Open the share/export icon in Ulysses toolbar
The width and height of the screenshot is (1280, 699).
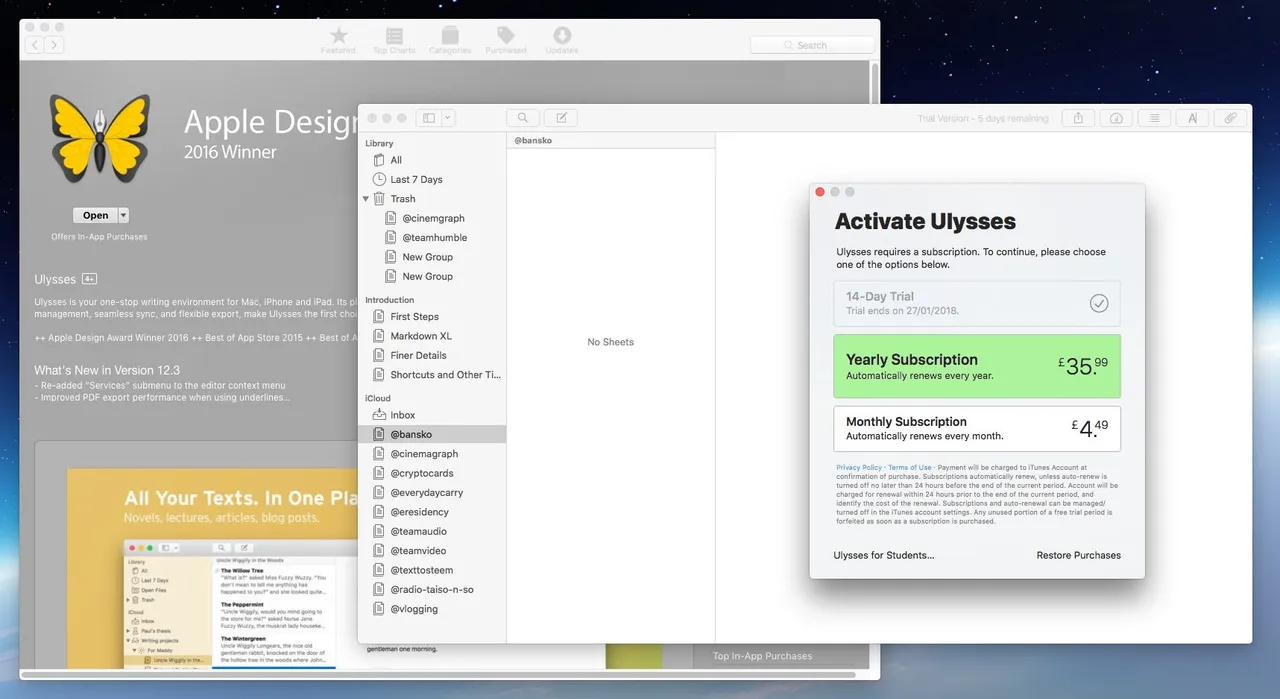(1078, 118)
